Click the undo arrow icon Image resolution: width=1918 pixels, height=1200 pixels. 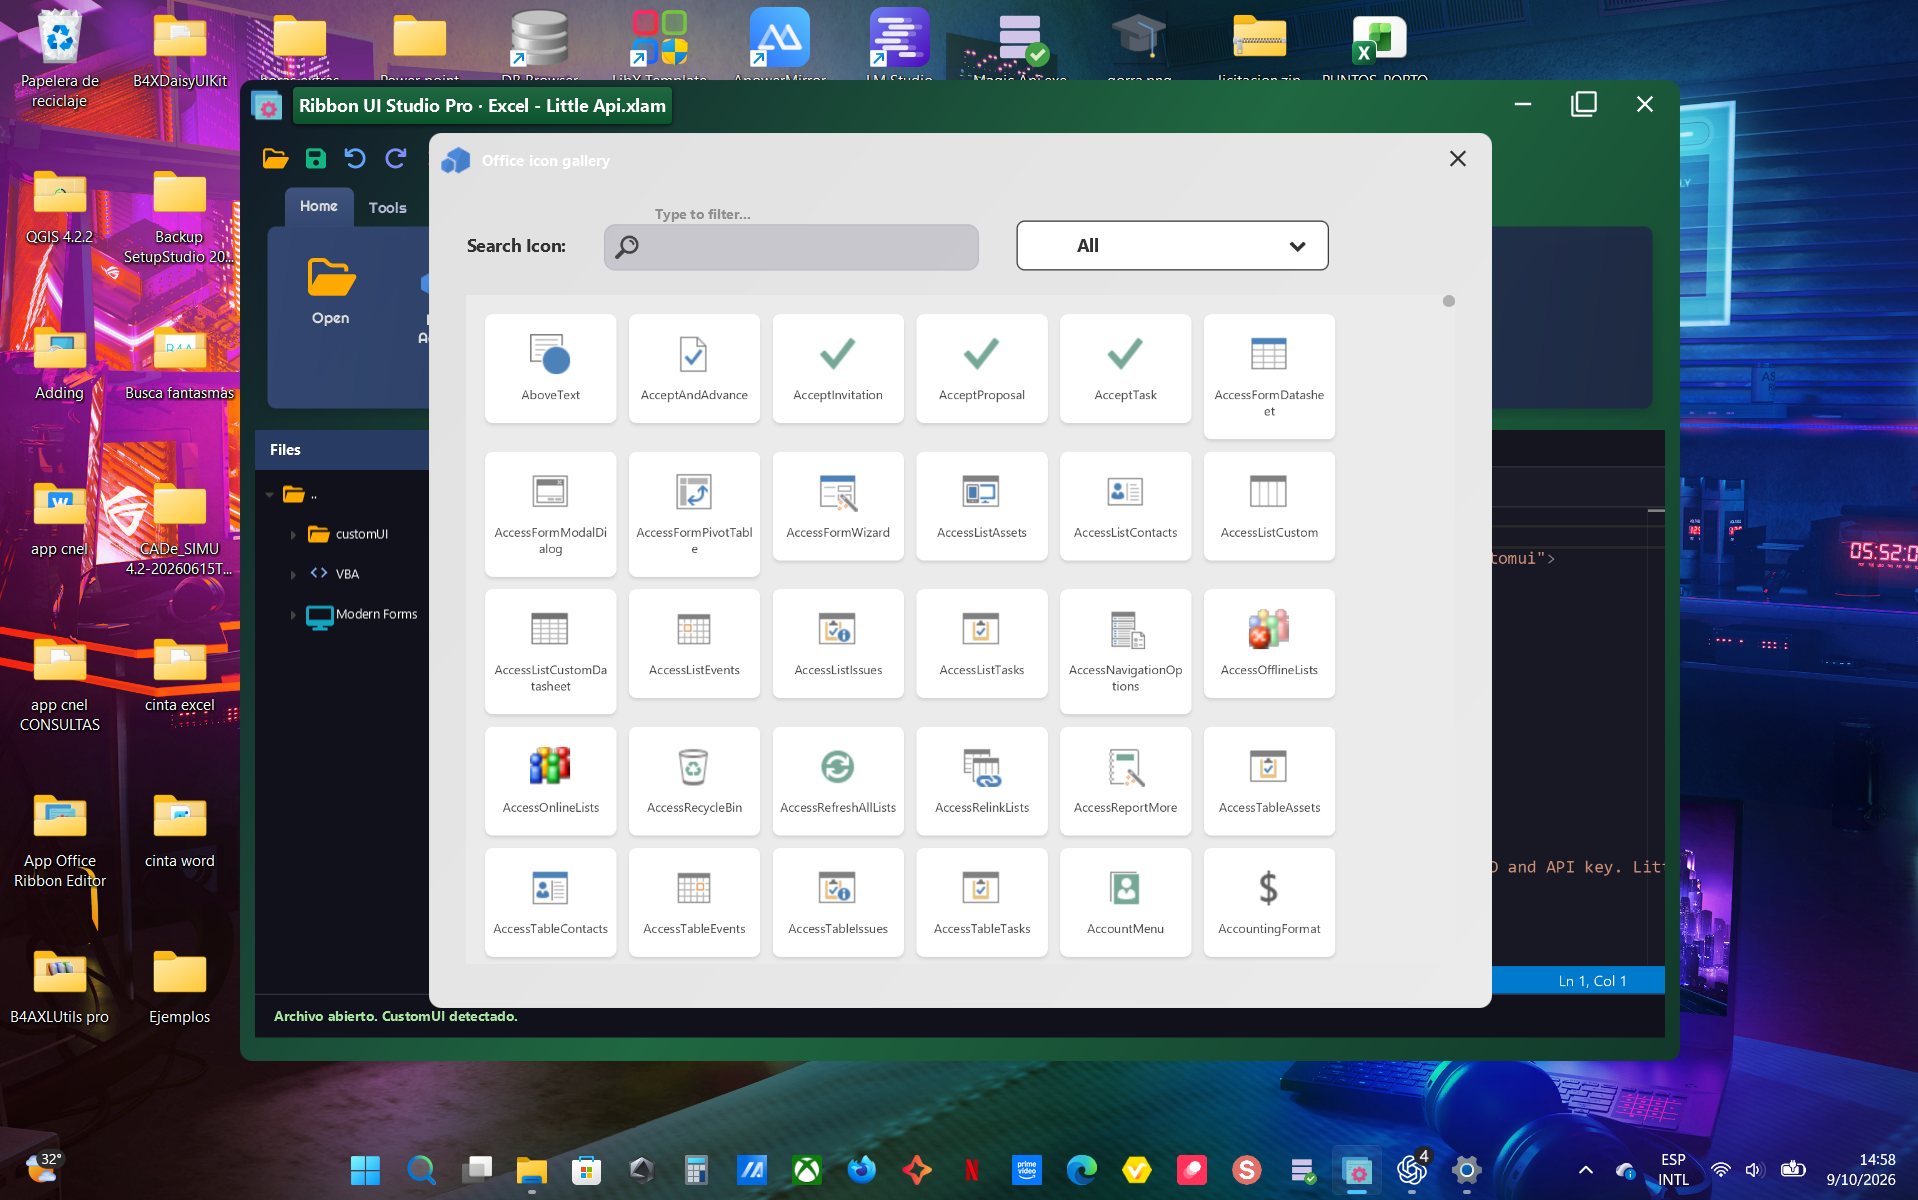point(355,158)
